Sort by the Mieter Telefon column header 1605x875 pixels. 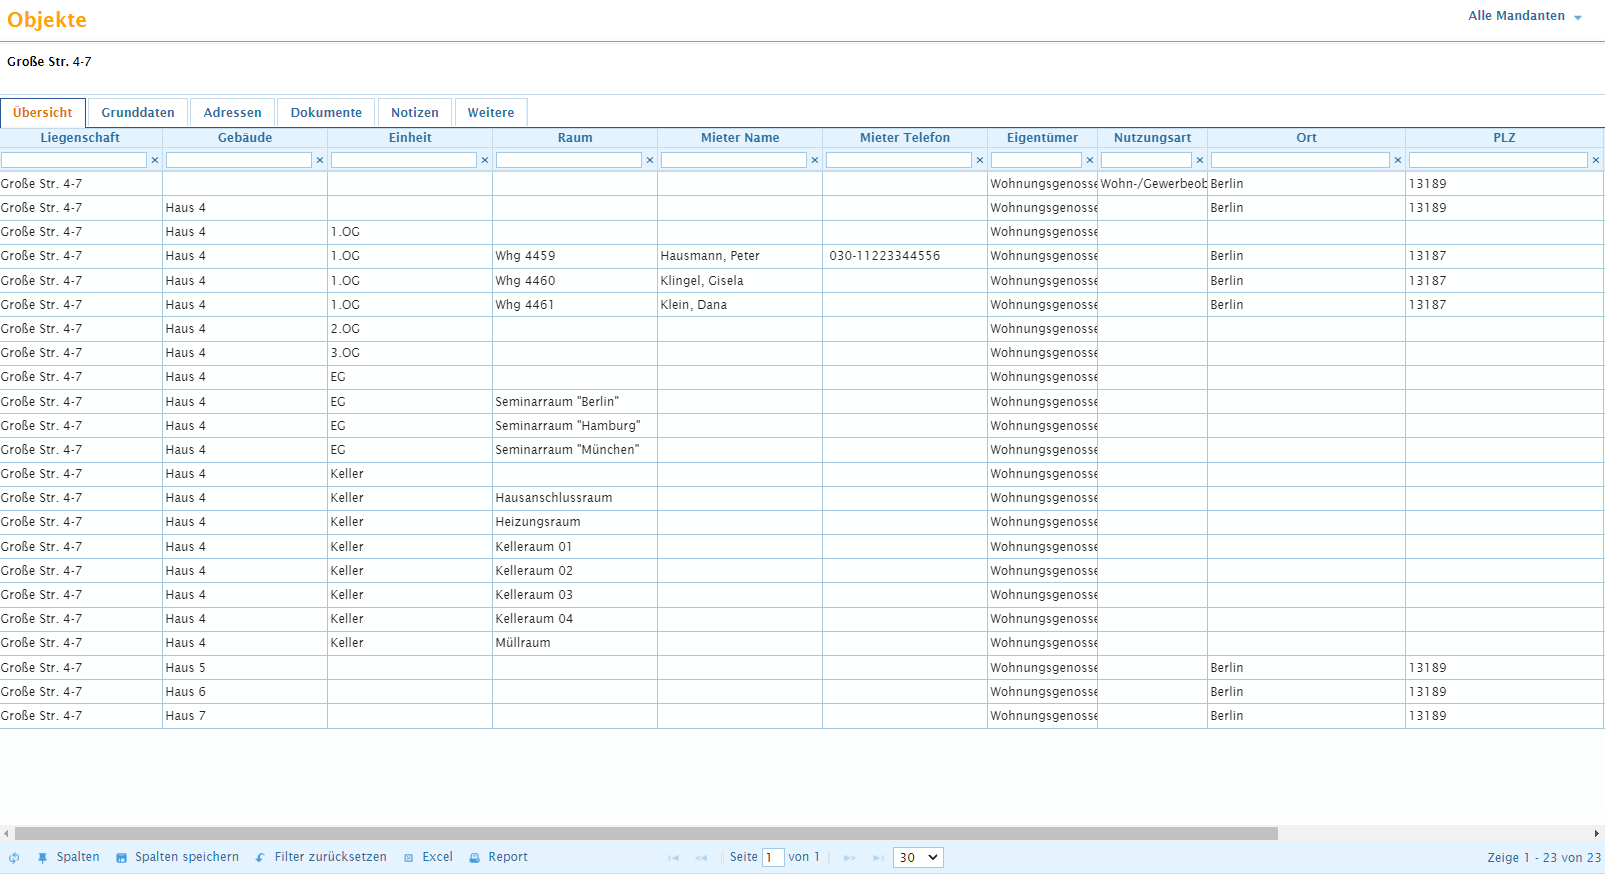click(905, 138)
